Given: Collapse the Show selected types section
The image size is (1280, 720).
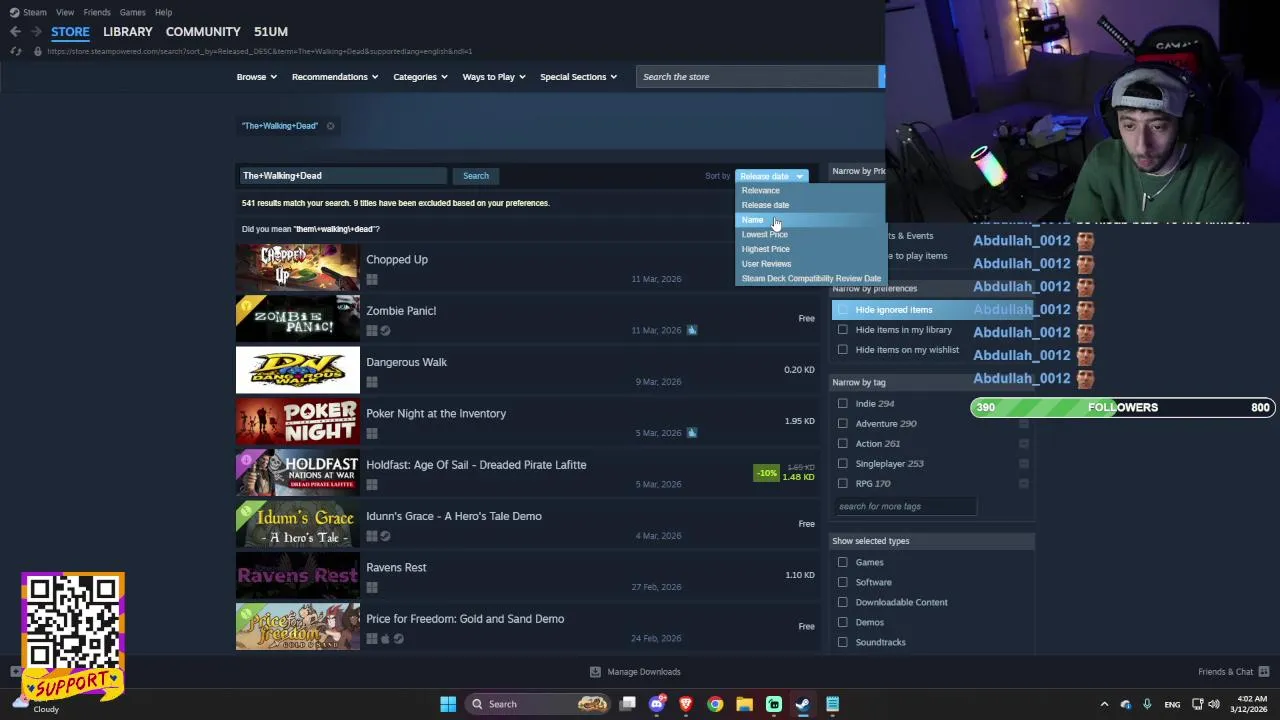Looking at the screenshot, I should click(x=932, y=541).
